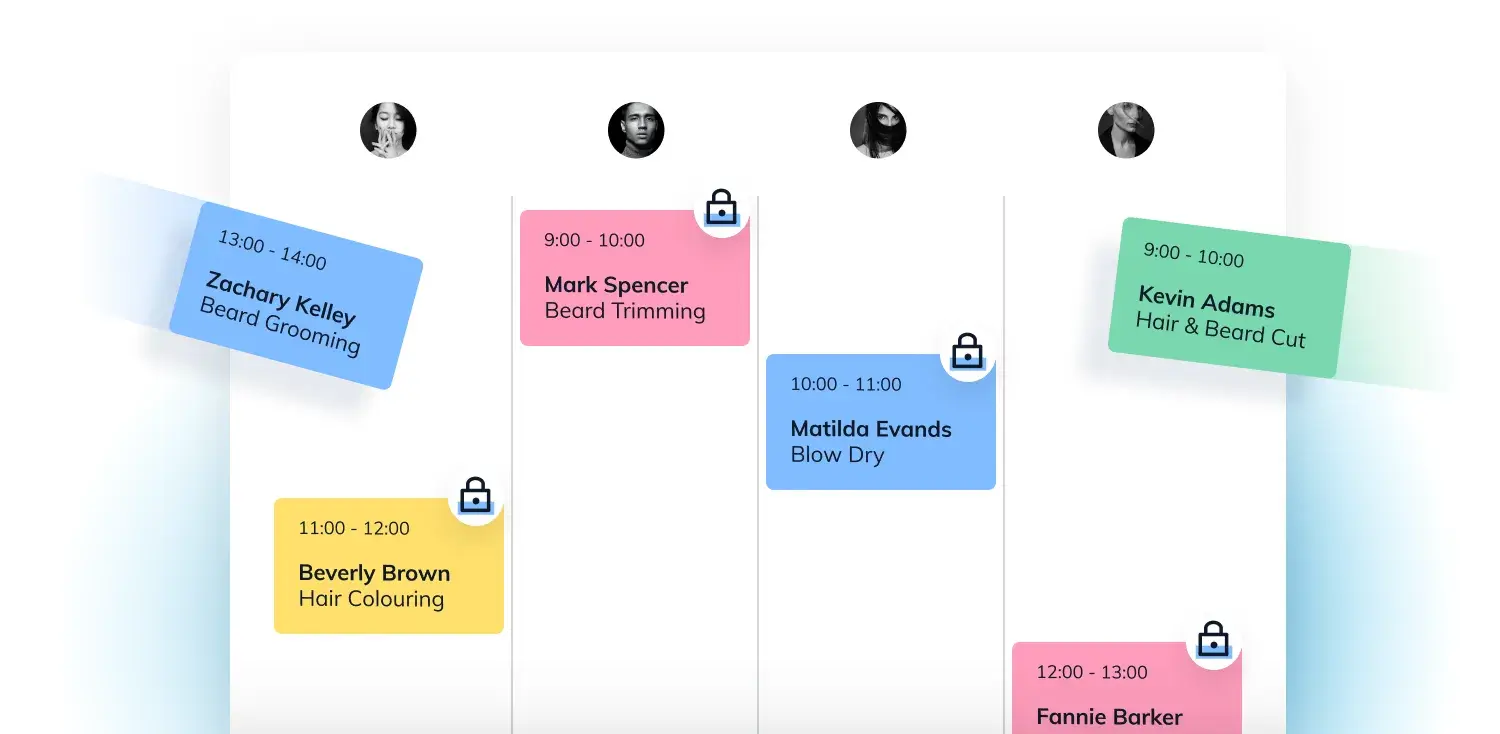Screen dimensions: 1500x734
Task: Click the Hair & Beard Cut service text
Action: click(x=1220, y=330)
